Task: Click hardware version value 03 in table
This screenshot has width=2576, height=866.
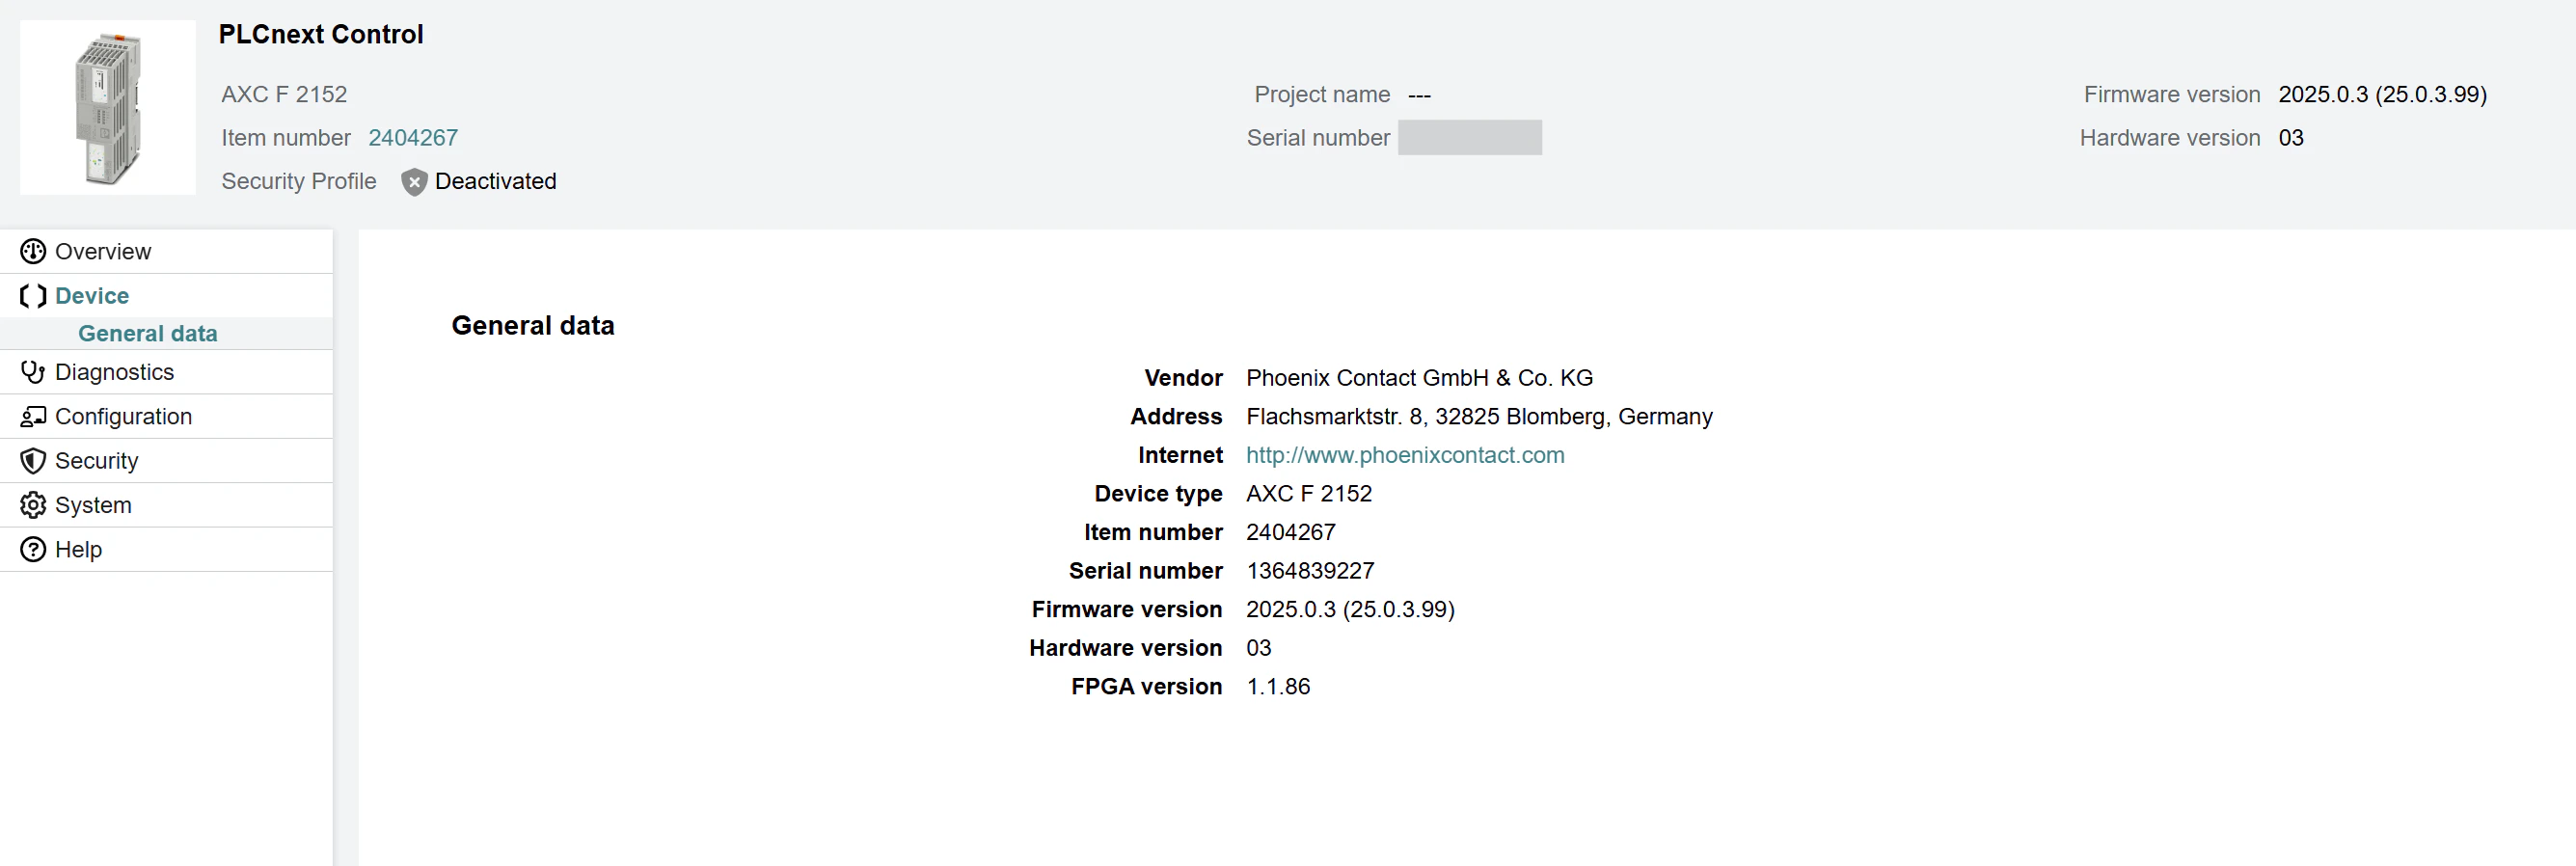Action: pyautogui.click(x=1259, y=648)
